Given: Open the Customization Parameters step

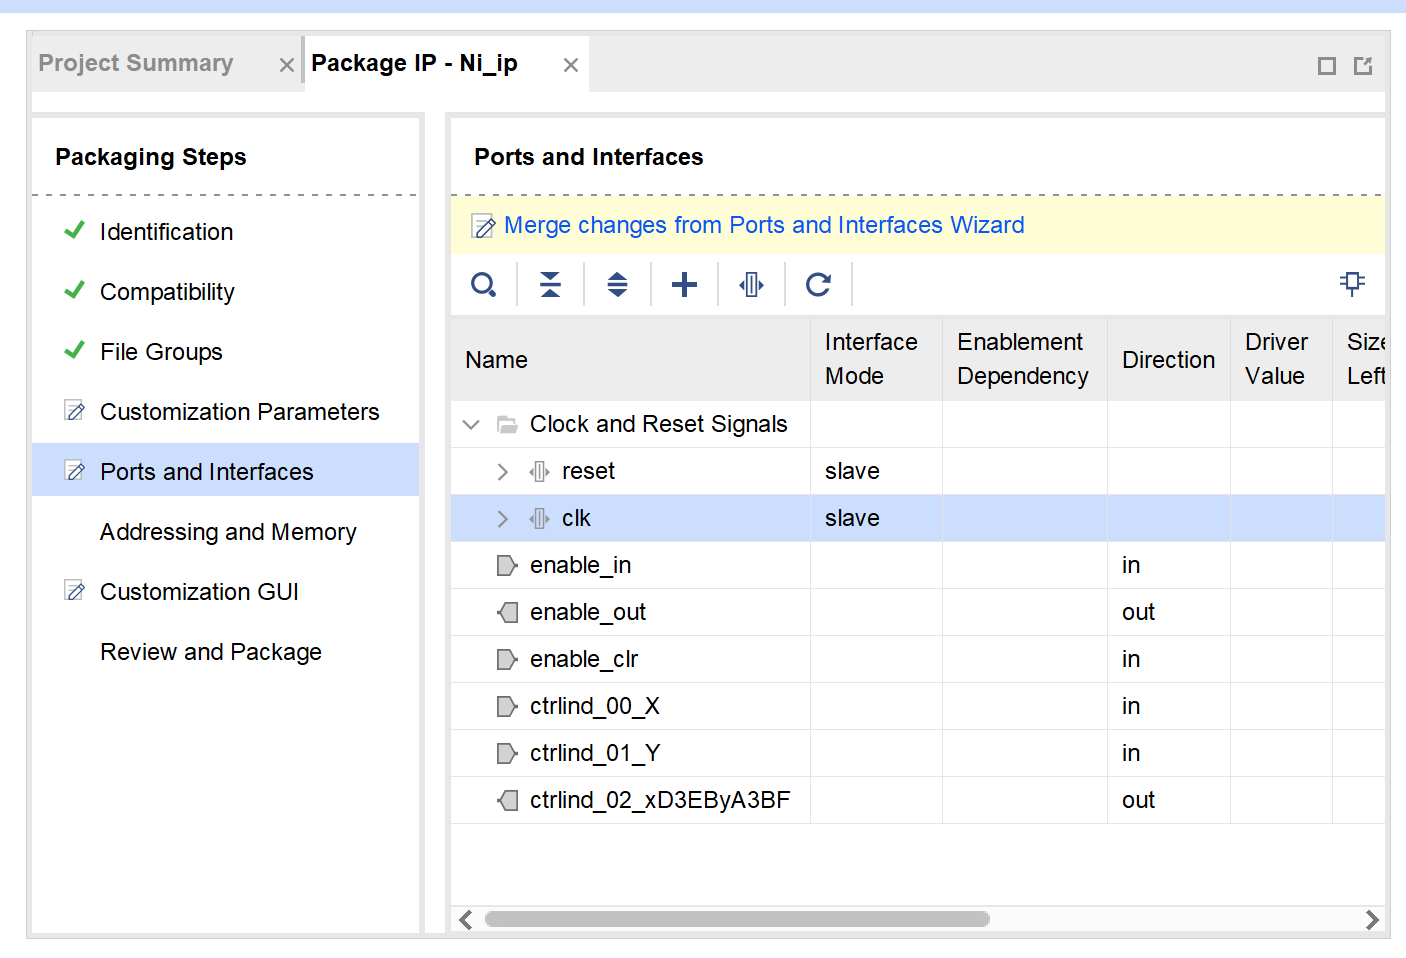Looking at the screenshot, I should 239,412.
